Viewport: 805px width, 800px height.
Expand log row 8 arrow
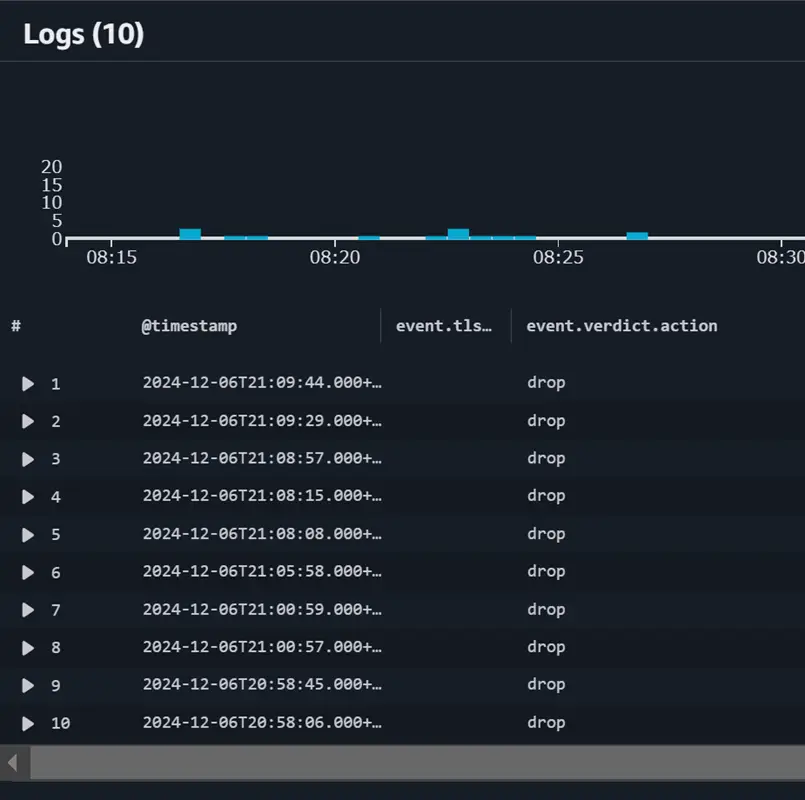point(28,647)
